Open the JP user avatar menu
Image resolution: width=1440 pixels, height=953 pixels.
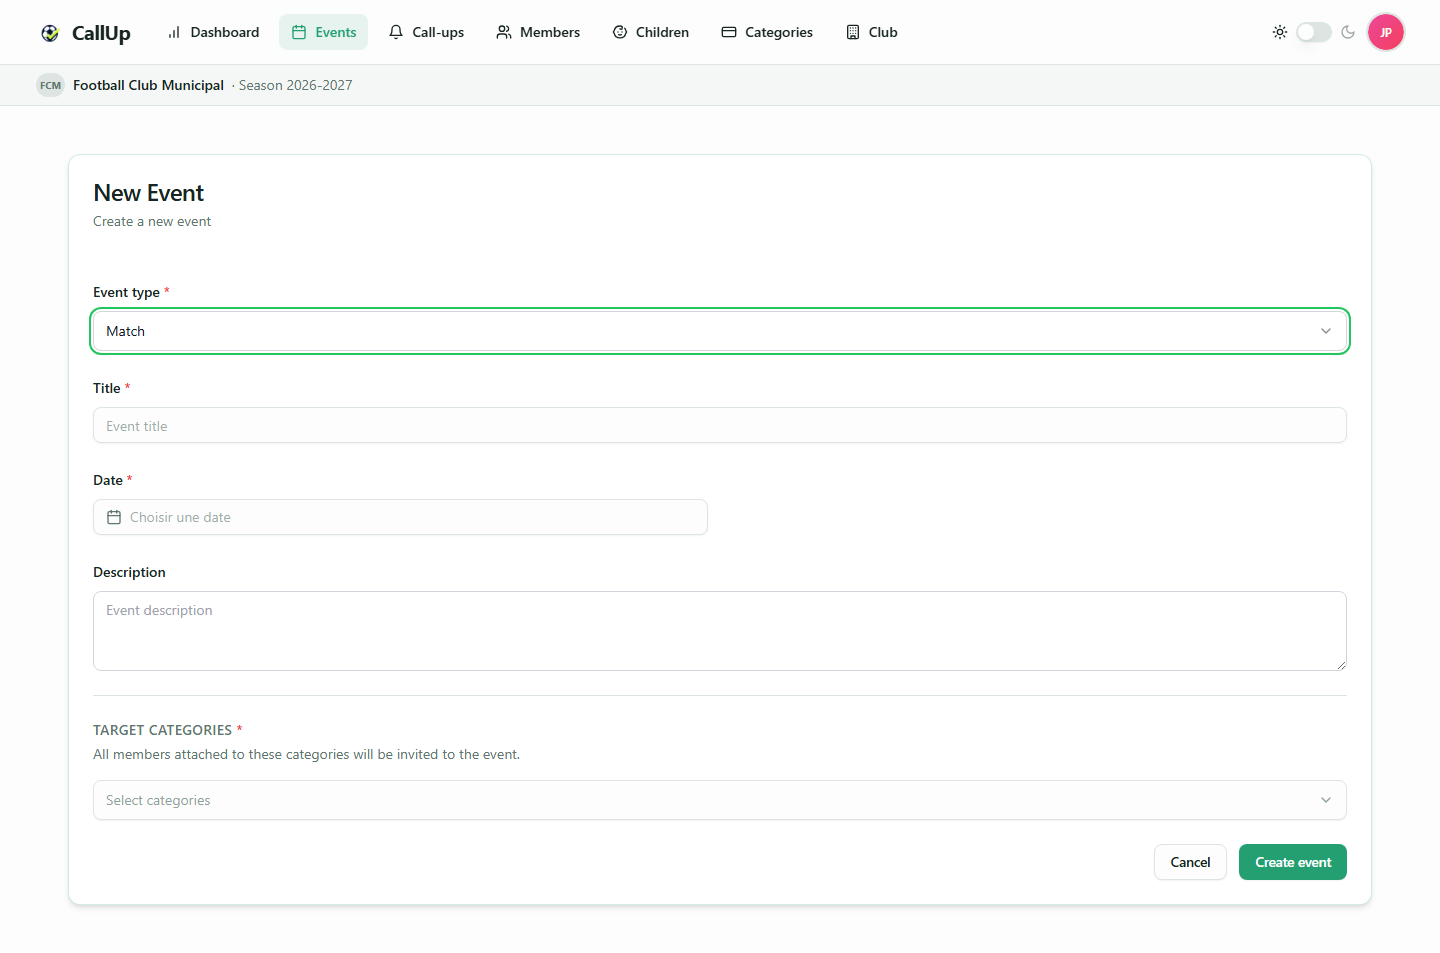[x=1386, y=32]
